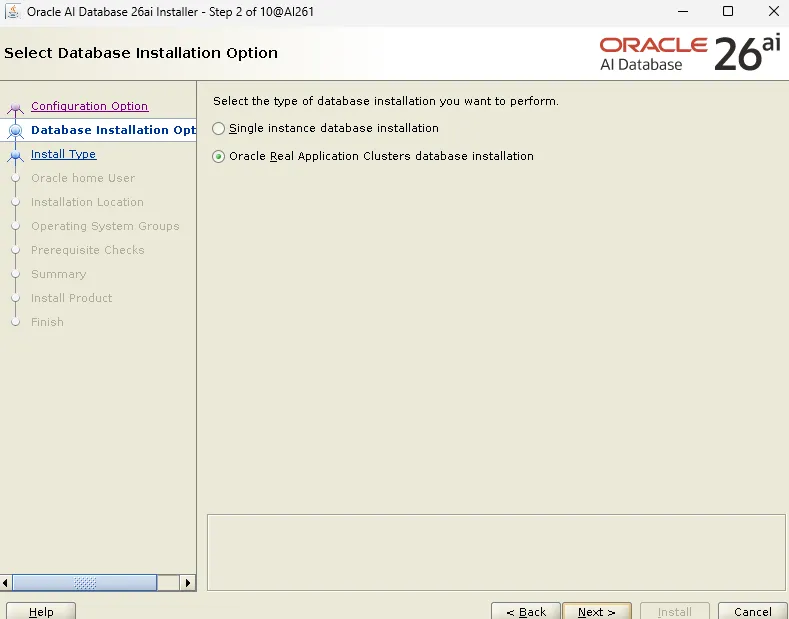Click the Database Installation Option step marker icon
The image size is (789, 619).
pos(16,130)
